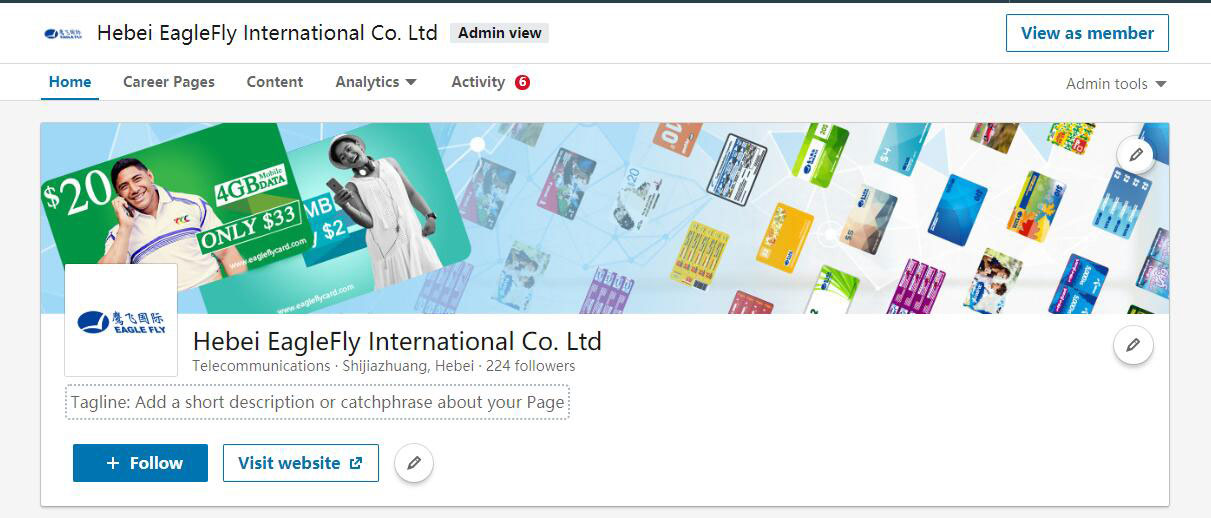Viewport: 1211px width, 518px height.
Task: Click the Follow button
Action: pos(140,463)
